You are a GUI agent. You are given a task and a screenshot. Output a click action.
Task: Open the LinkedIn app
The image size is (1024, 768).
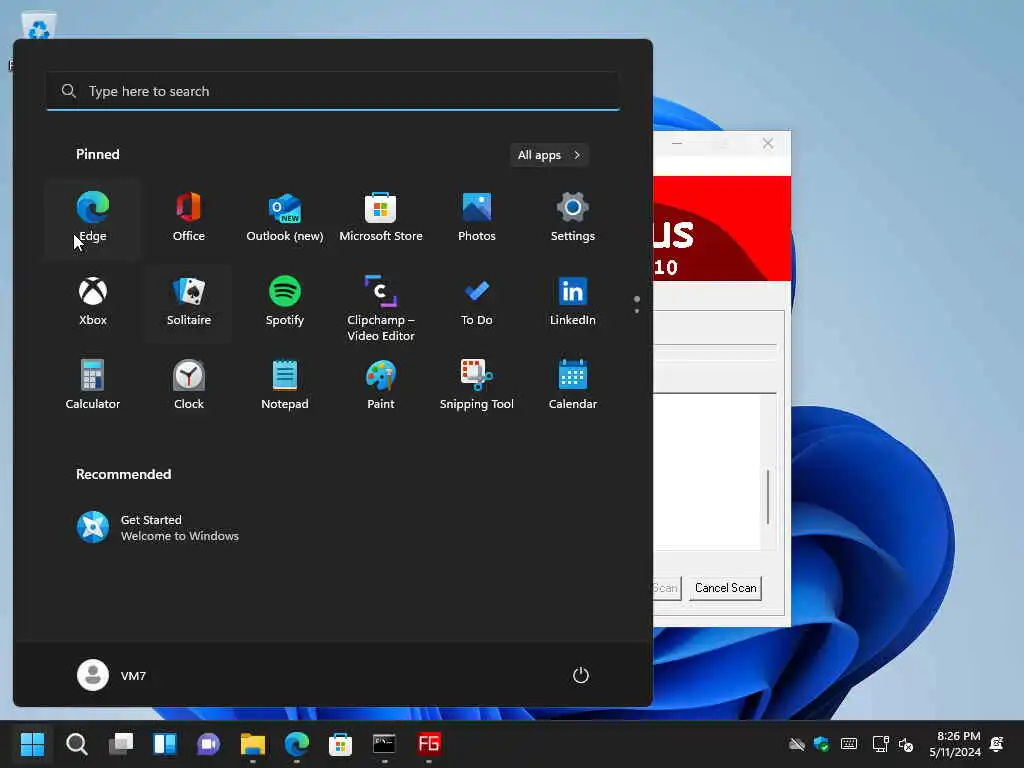pyautogui.click(x=573, y=302)
